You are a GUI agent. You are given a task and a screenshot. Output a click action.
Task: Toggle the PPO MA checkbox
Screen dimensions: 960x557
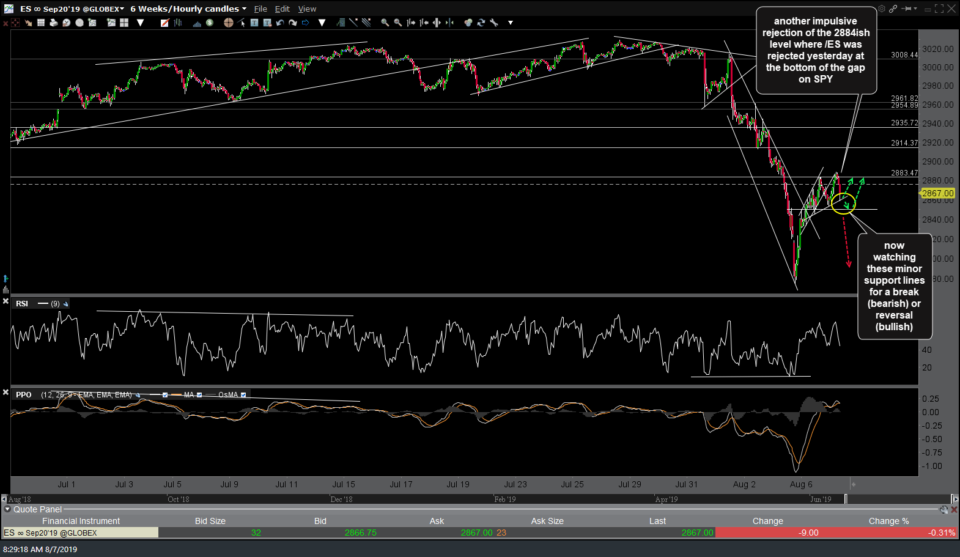(200, 395)
